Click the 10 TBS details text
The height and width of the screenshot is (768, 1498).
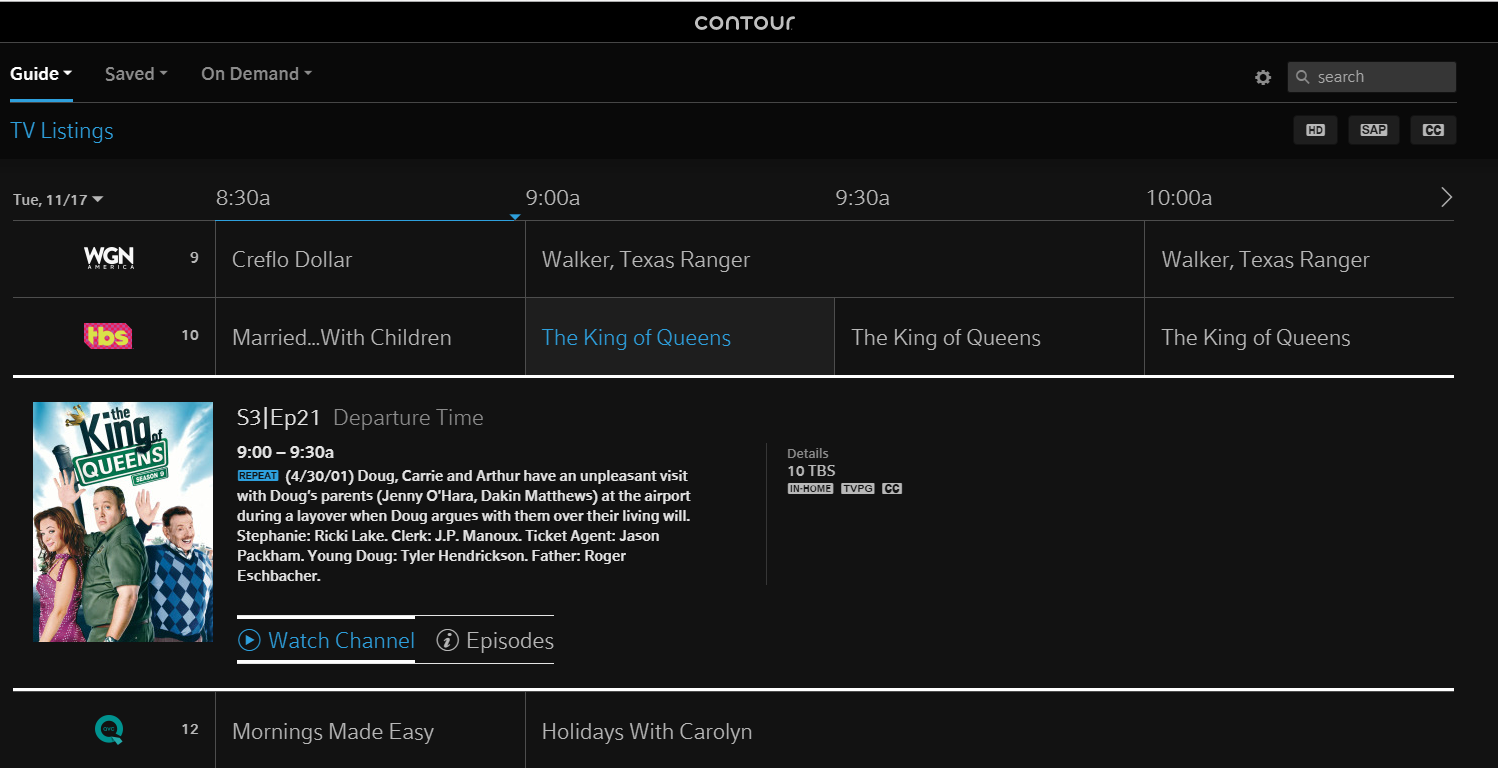click(811, 470)
